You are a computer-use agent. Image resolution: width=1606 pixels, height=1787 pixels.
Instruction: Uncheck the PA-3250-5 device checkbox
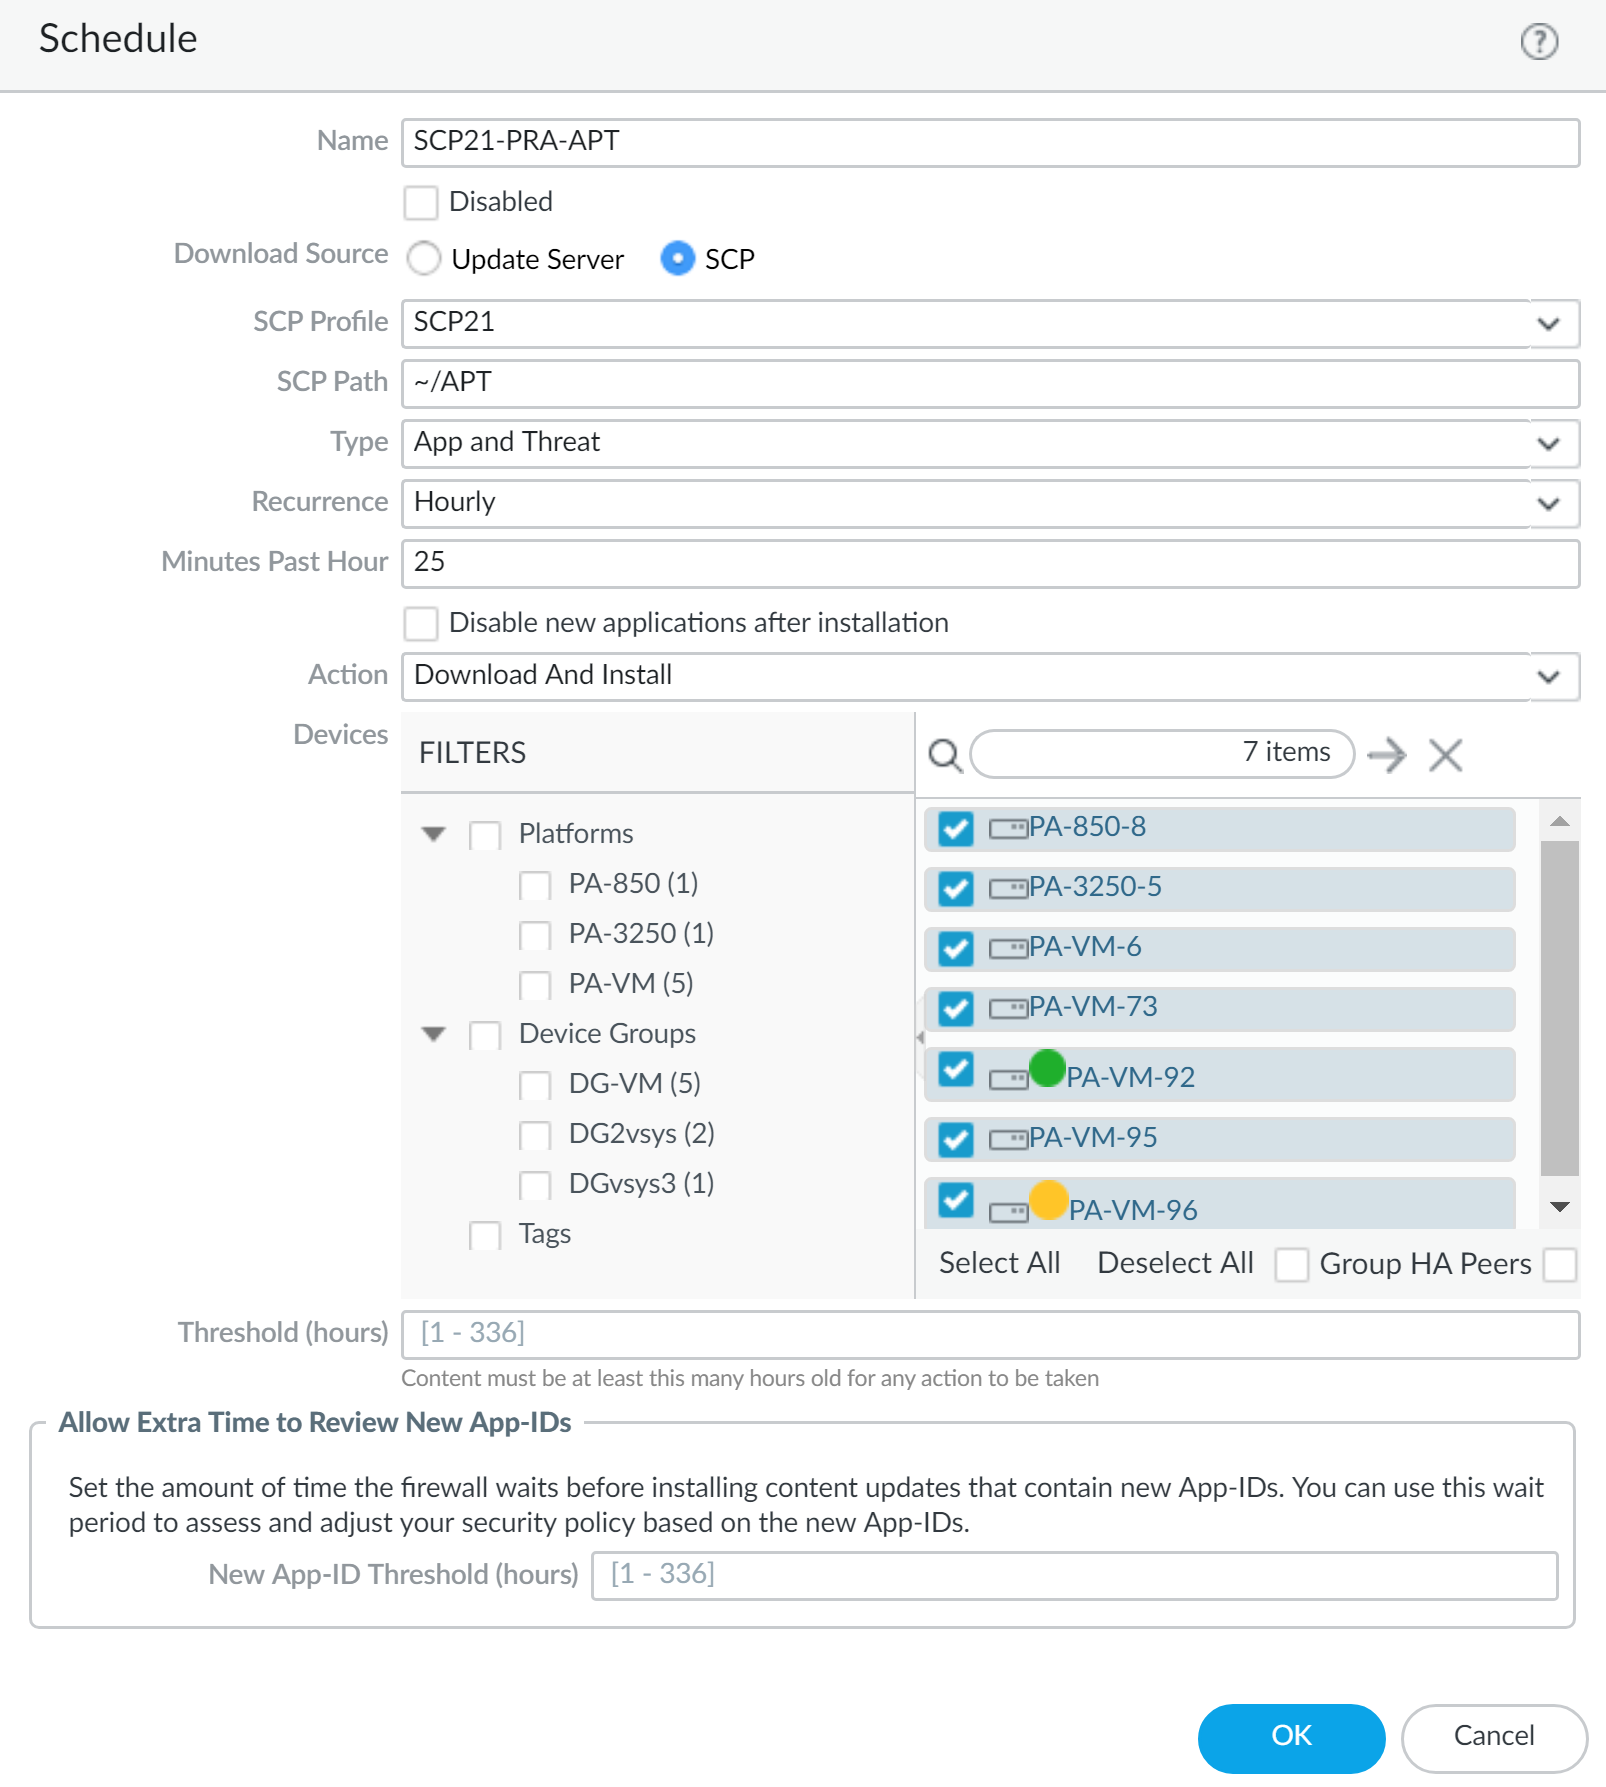tap(956, 888)
